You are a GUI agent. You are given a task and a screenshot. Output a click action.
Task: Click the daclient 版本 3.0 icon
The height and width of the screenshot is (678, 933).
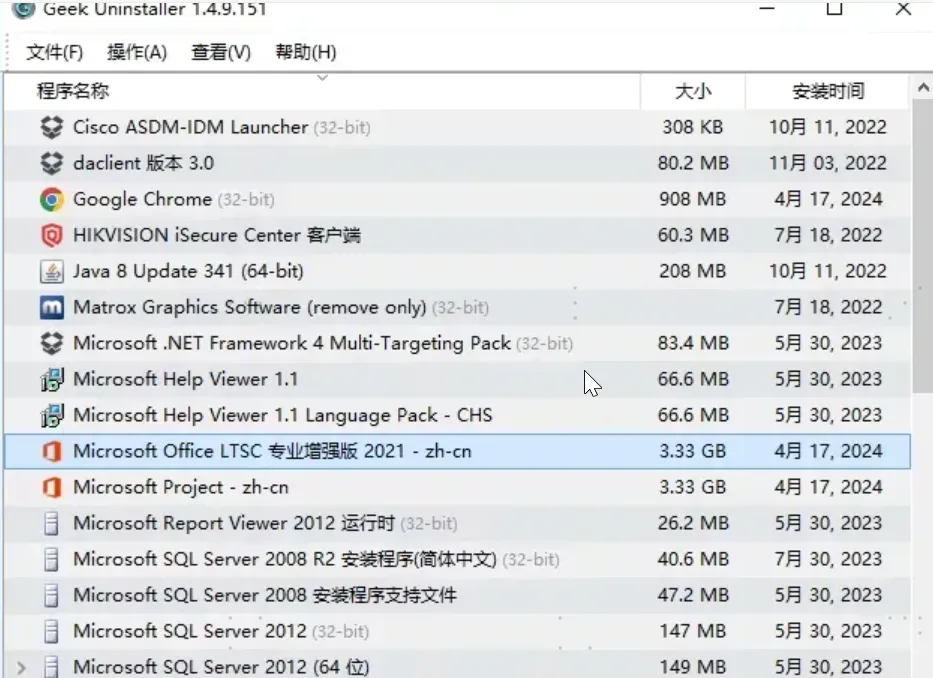[52, 163]
